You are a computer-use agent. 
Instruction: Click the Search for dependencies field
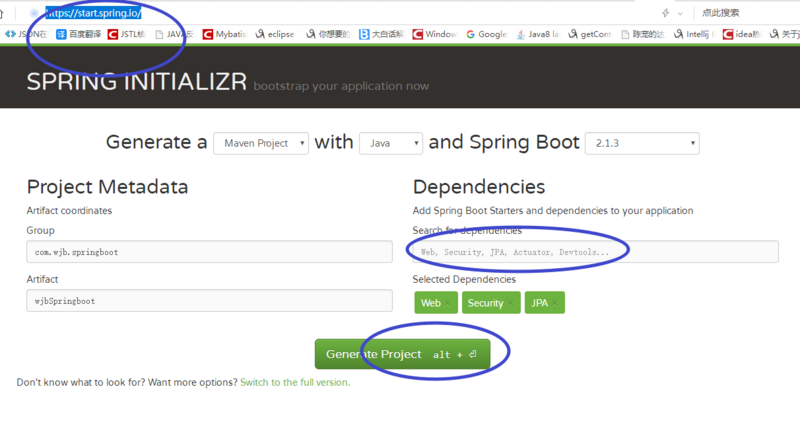pos(595,252)
